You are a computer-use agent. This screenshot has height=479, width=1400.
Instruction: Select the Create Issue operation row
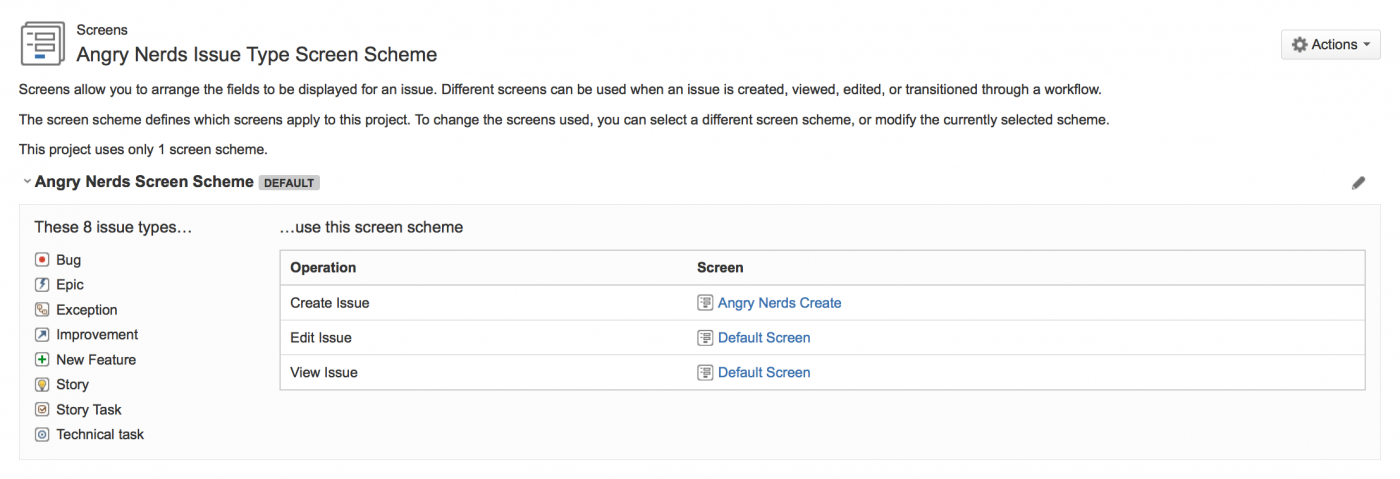click(330, 303)
